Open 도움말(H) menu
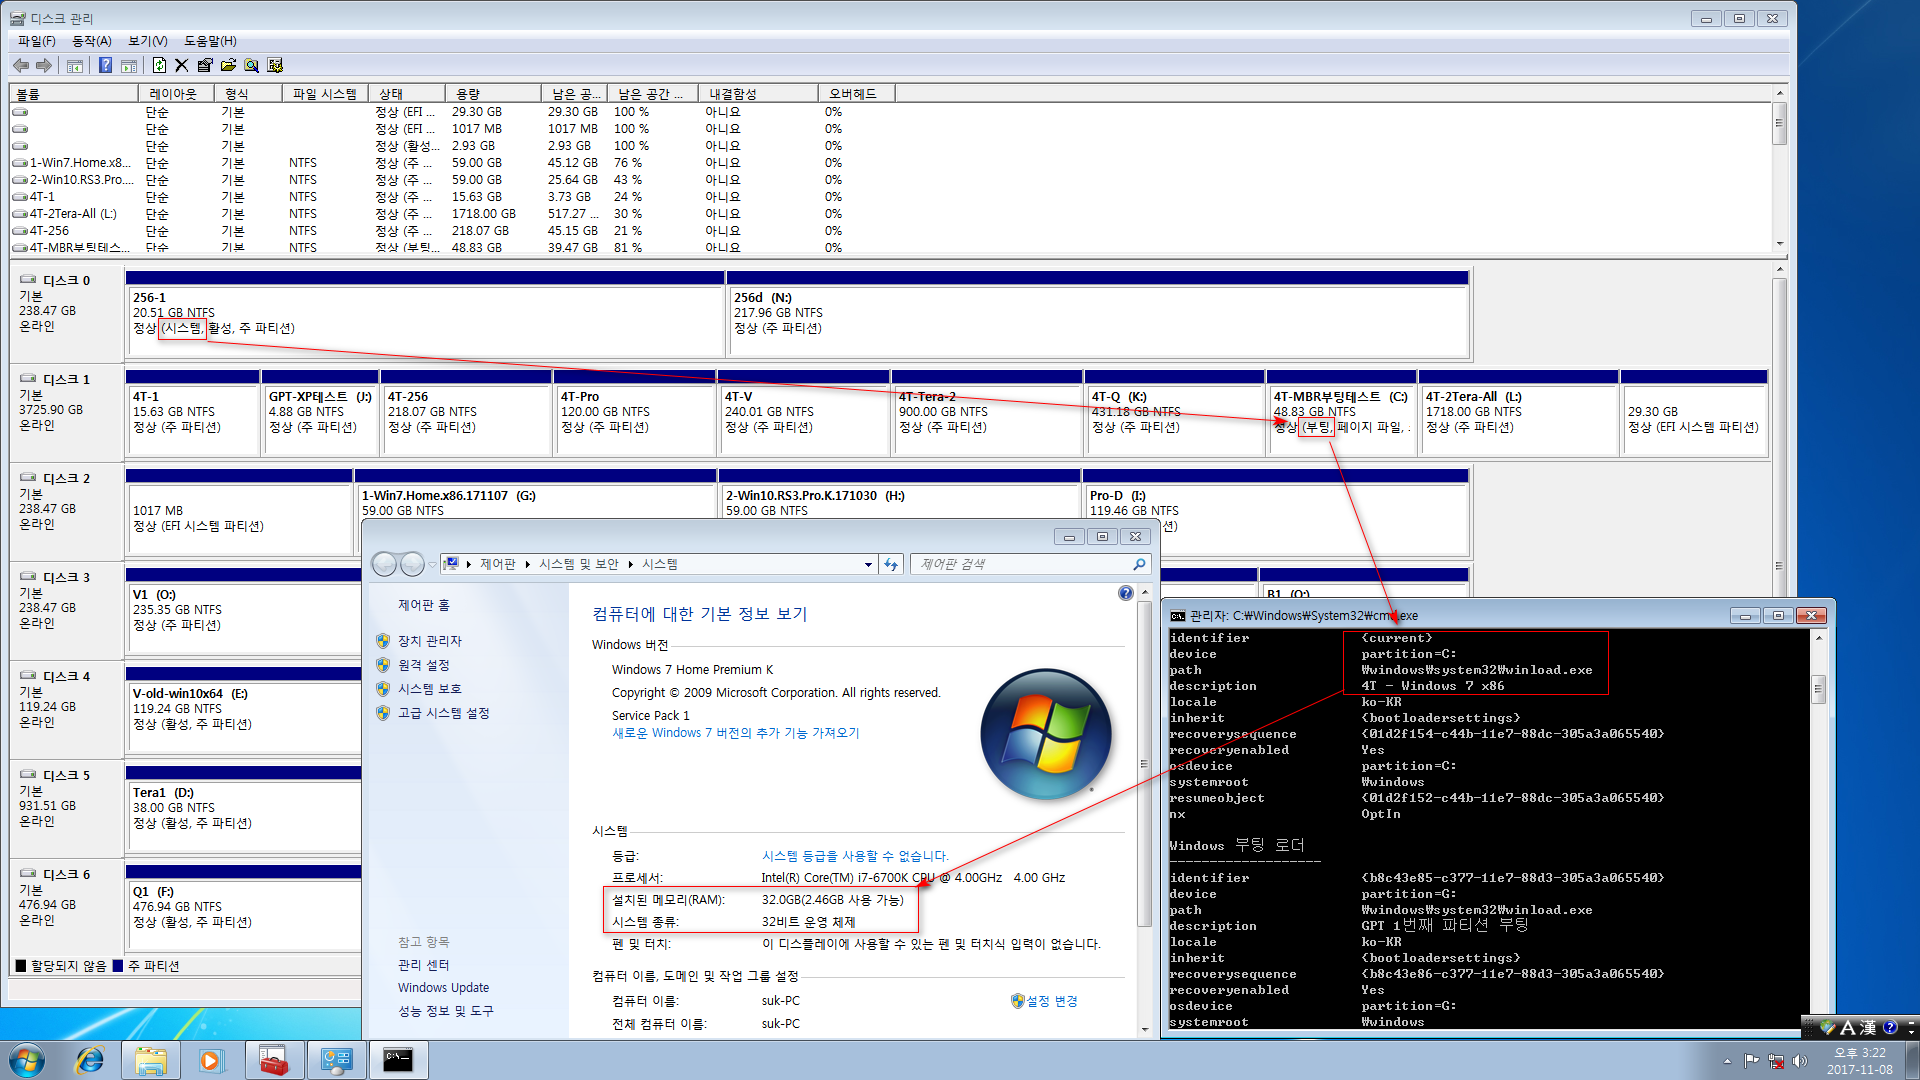 210,41
